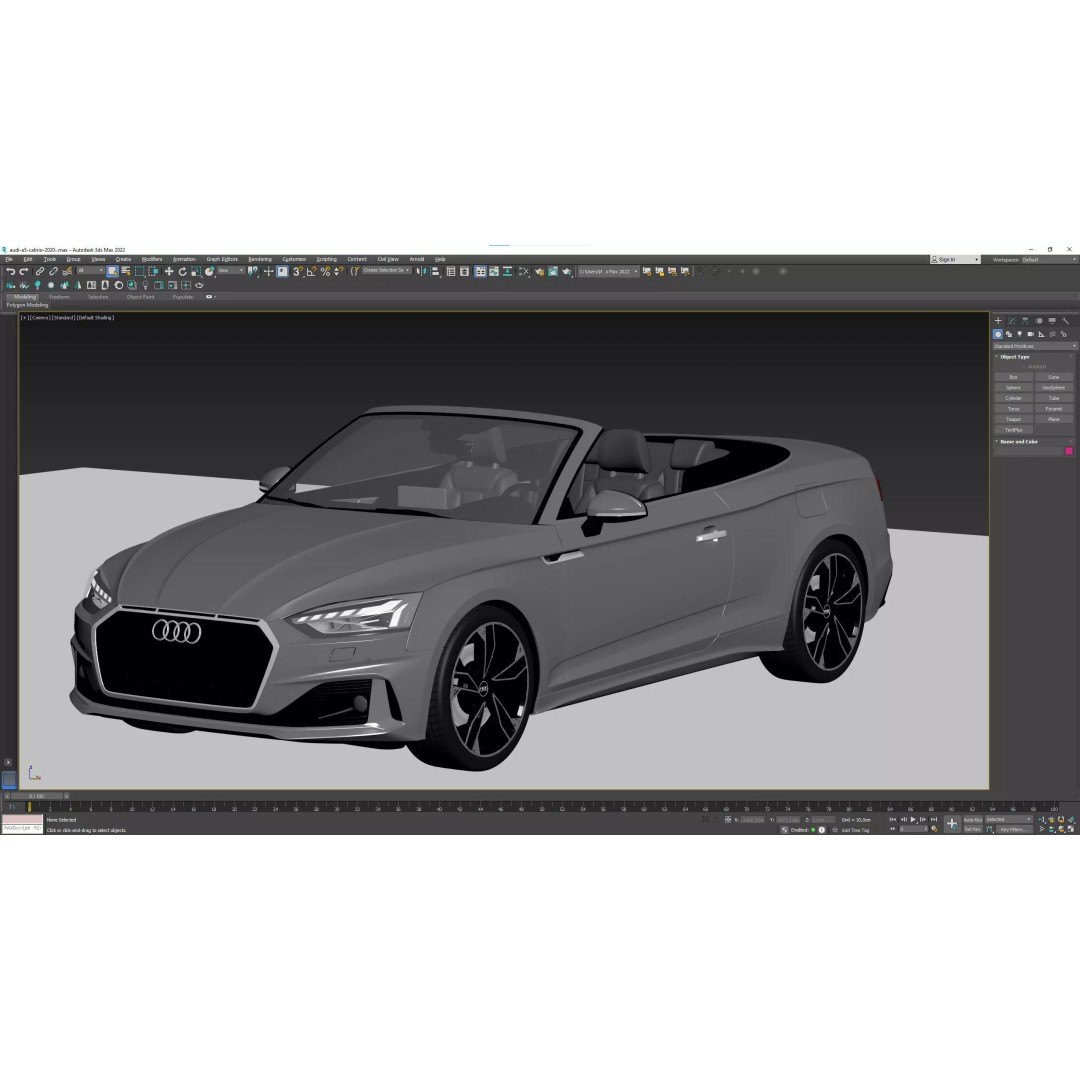Viewport: 1080px width, 1080px height.
Task: Toggle the Spinner Snap icon
Action: [338, 271]
